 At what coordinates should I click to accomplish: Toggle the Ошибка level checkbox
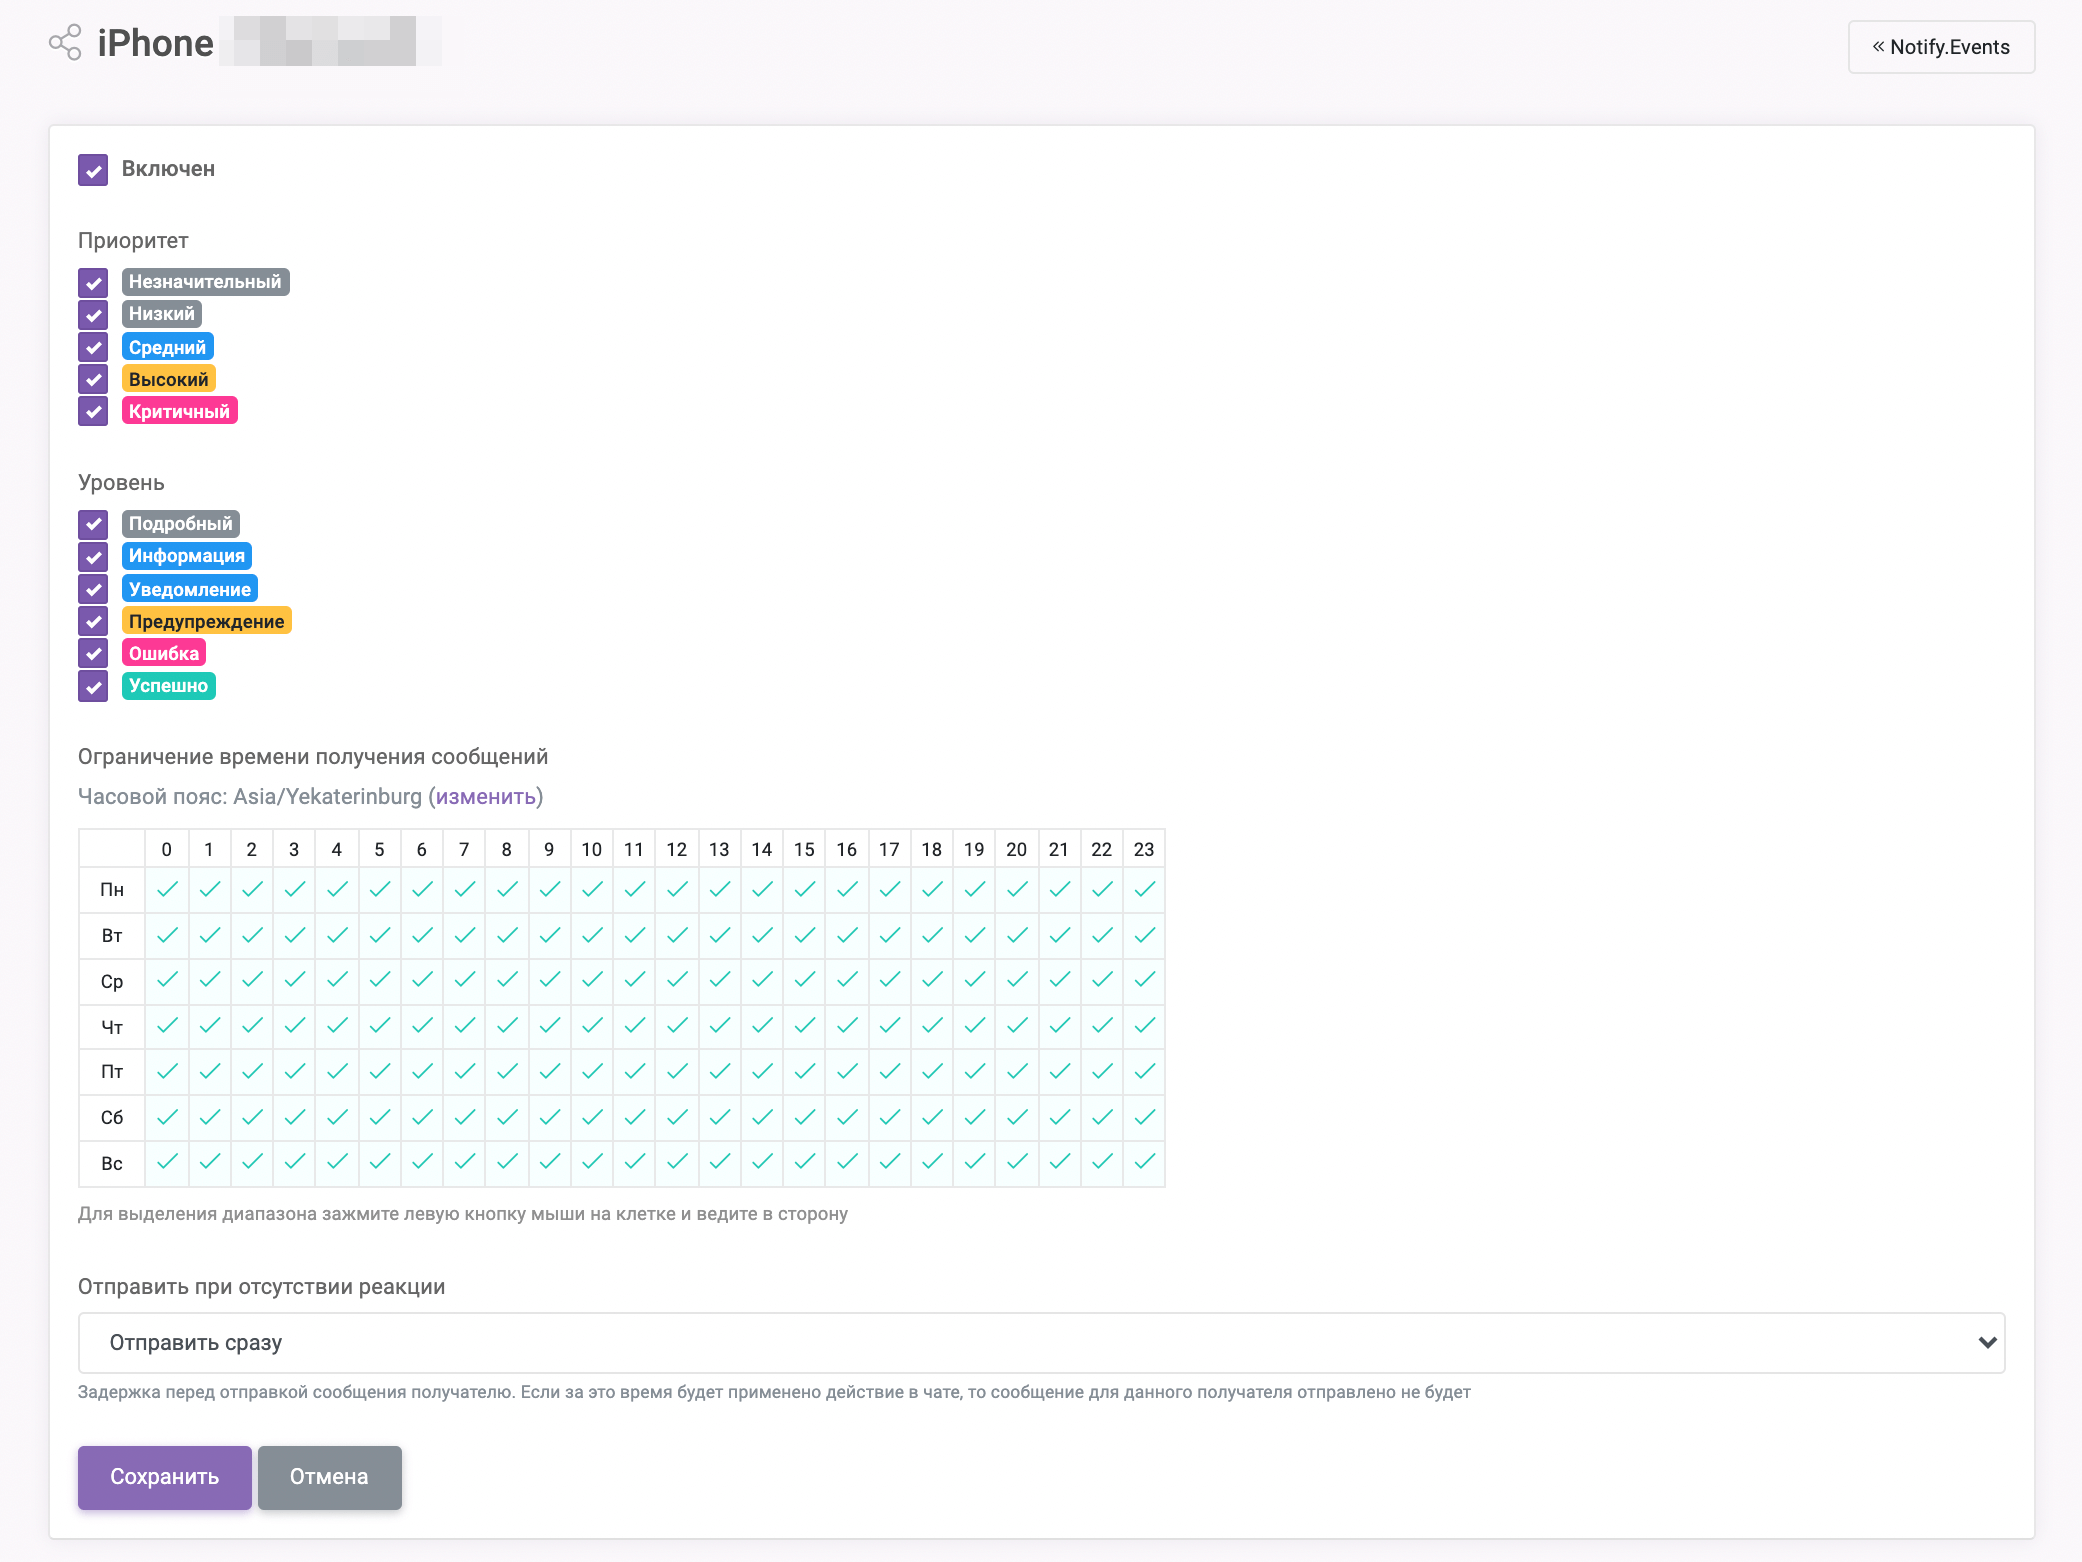93,653
